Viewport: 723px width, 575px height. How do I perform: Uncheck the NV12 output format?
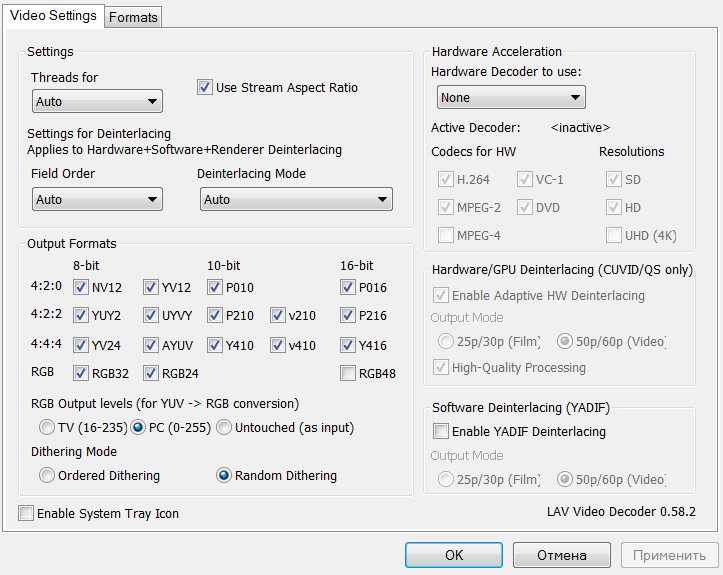[82, 288]
